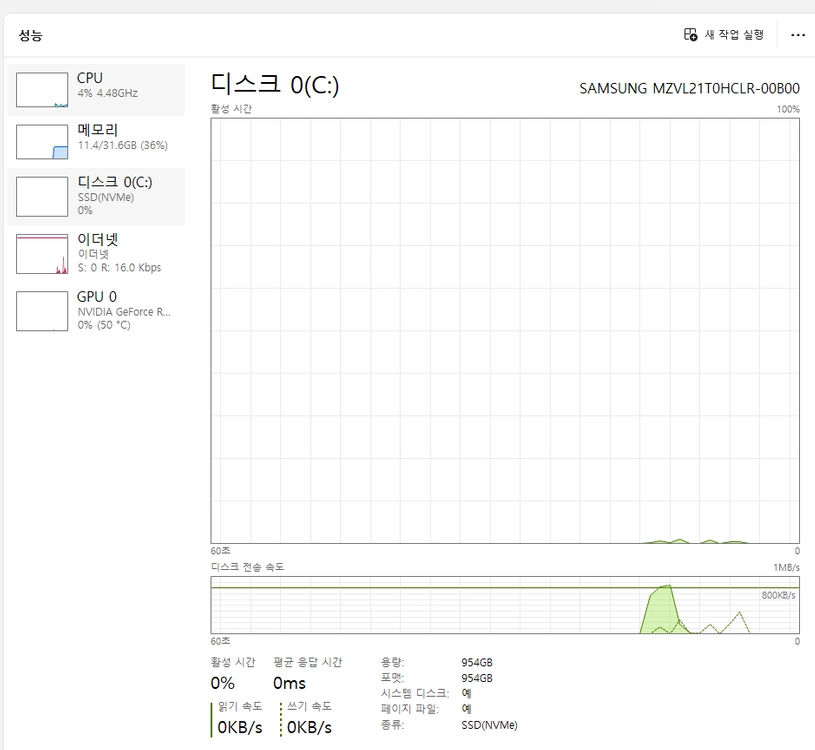Click the 100% active time scale label

pyautogui.click(x=788, y=109)
